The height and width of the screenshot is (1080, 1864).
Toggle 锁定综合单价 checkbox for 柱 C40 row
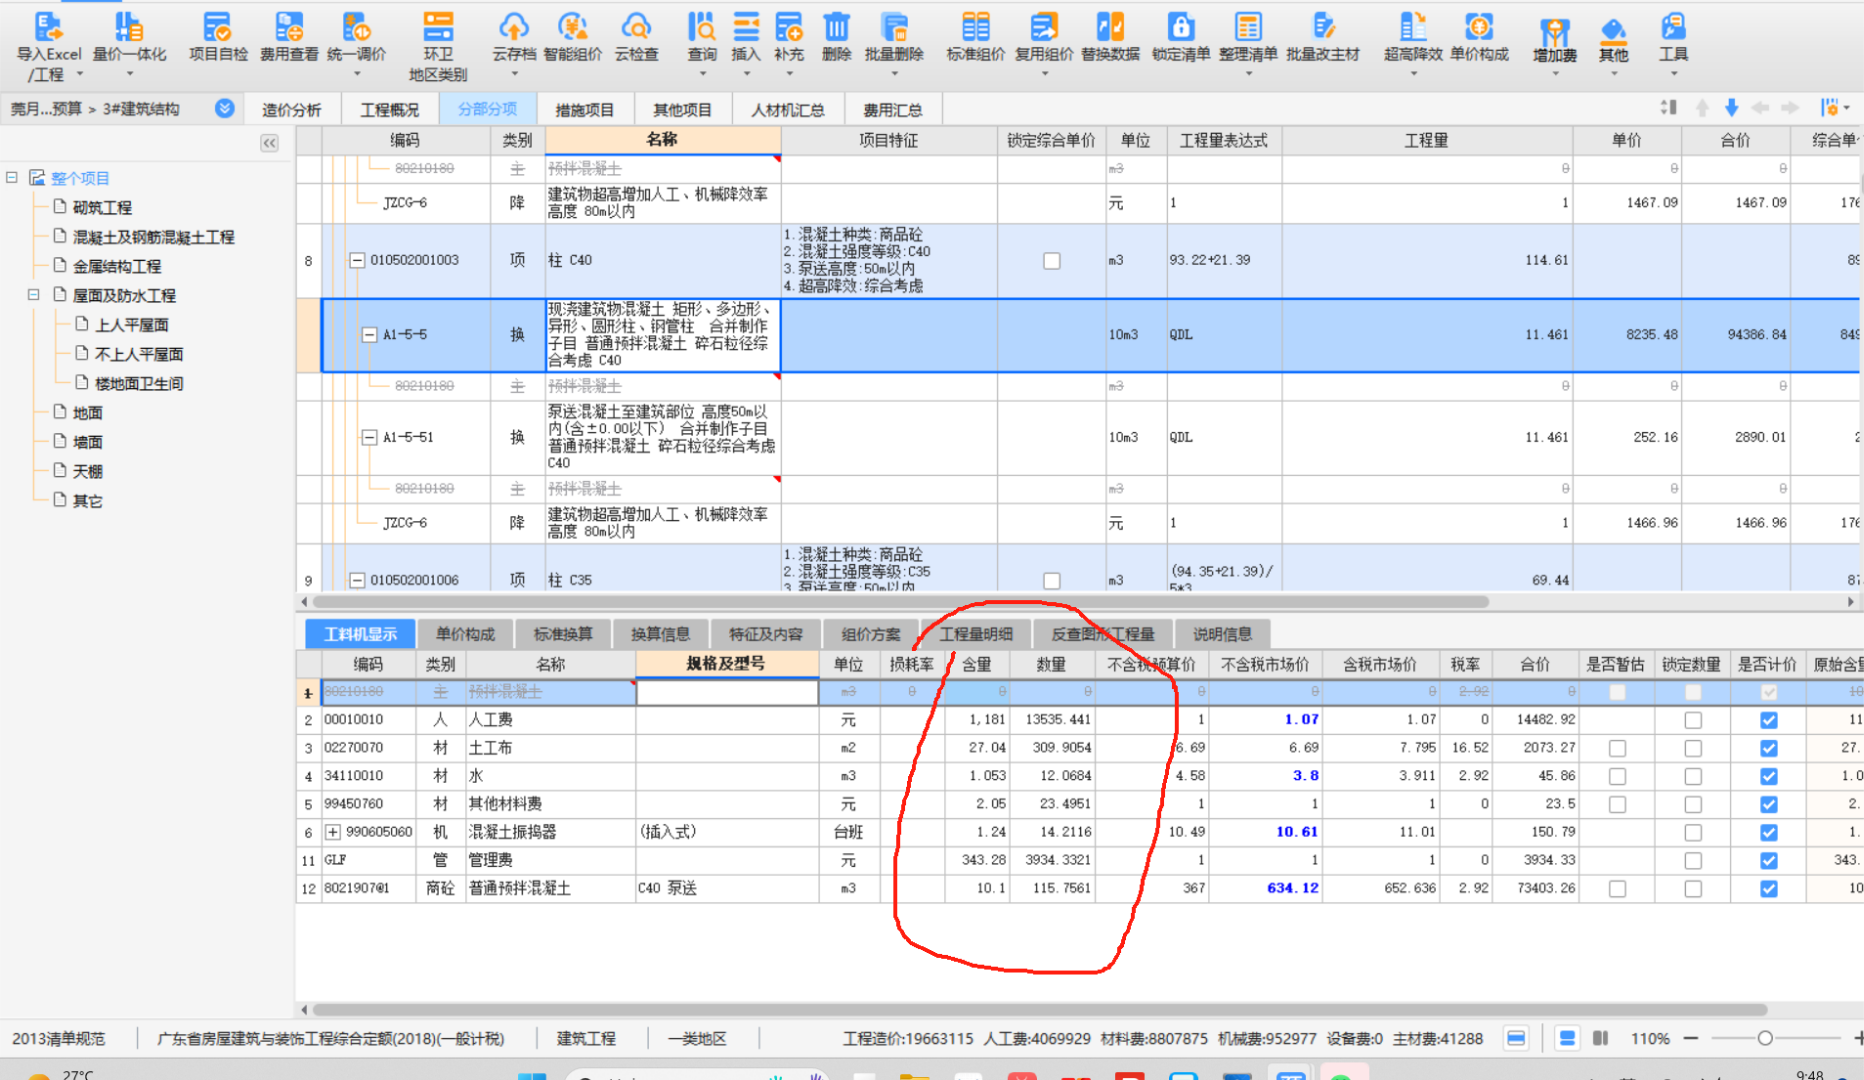pyautogui.click(x=1051, y=261)
